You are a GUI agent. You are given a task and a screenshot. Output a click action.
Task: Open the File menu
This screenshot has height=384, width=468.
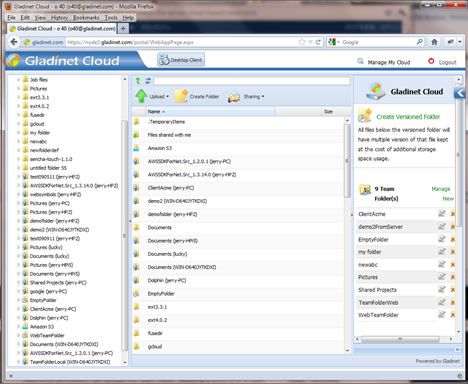[x=11, y=17]
